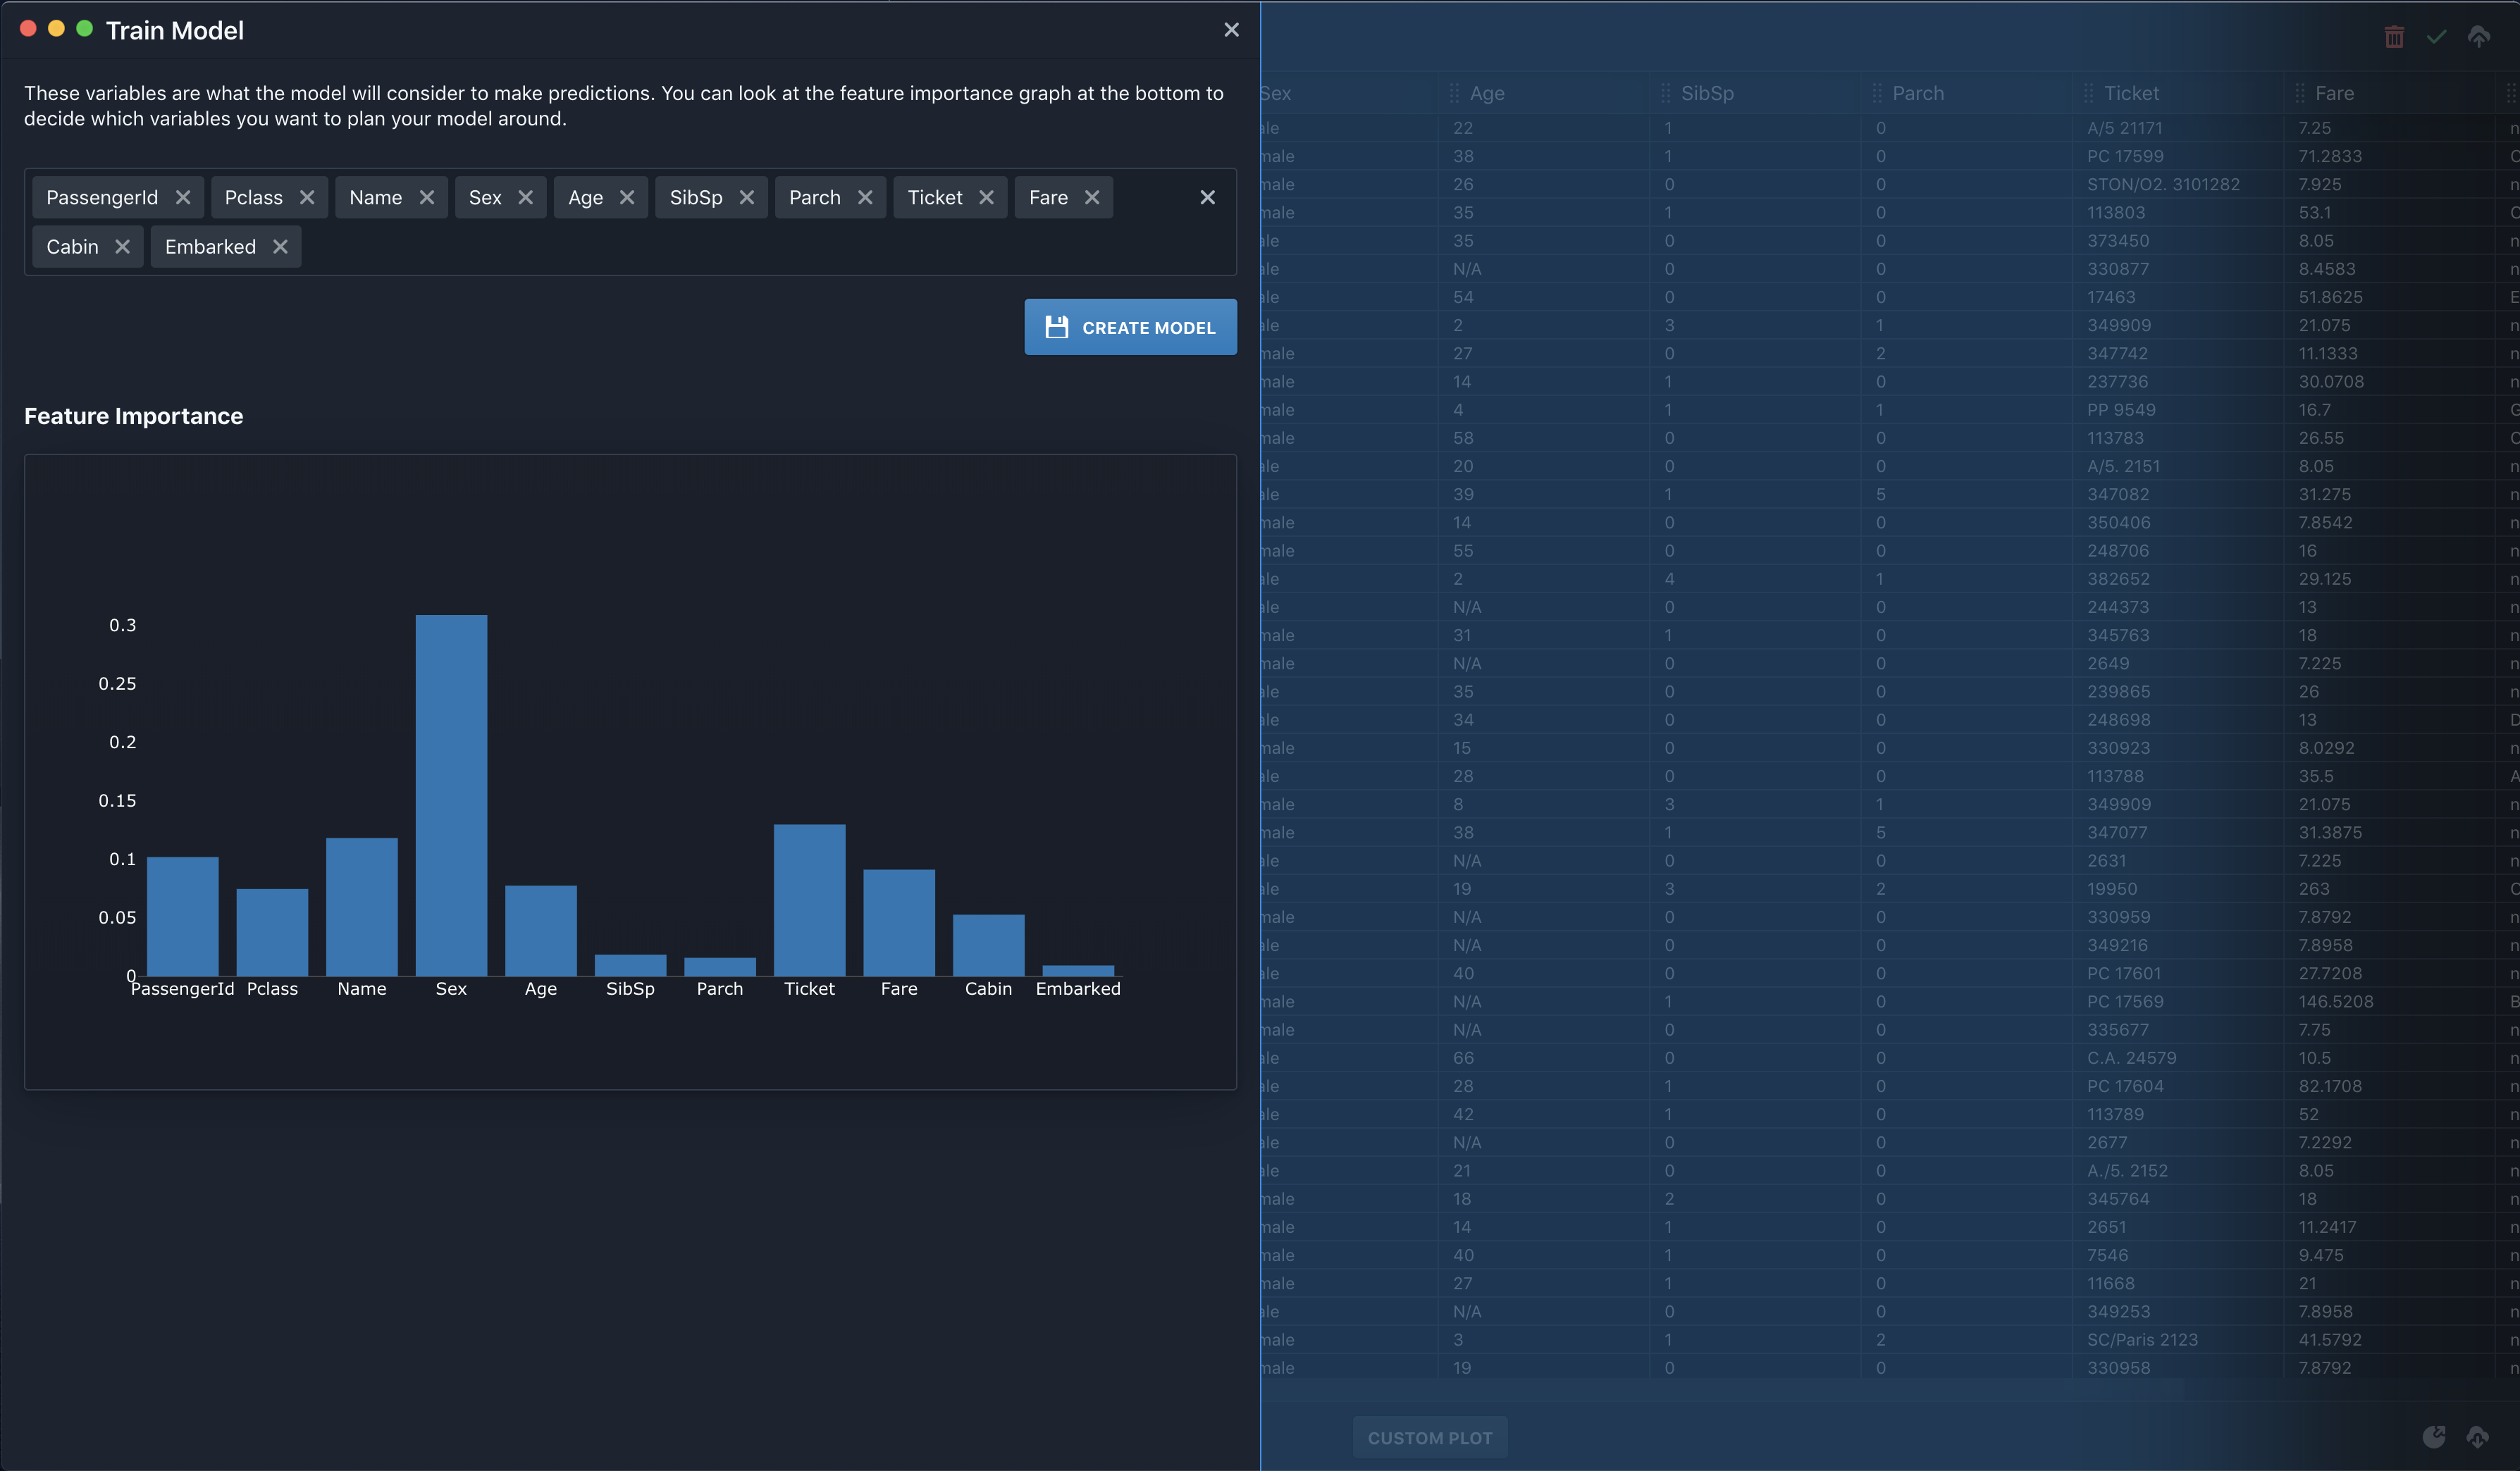The width and height of the screenshot is (2520, 1471).
Task: Click the pie chart export icon
Action: click(x=2434, y=1437)
